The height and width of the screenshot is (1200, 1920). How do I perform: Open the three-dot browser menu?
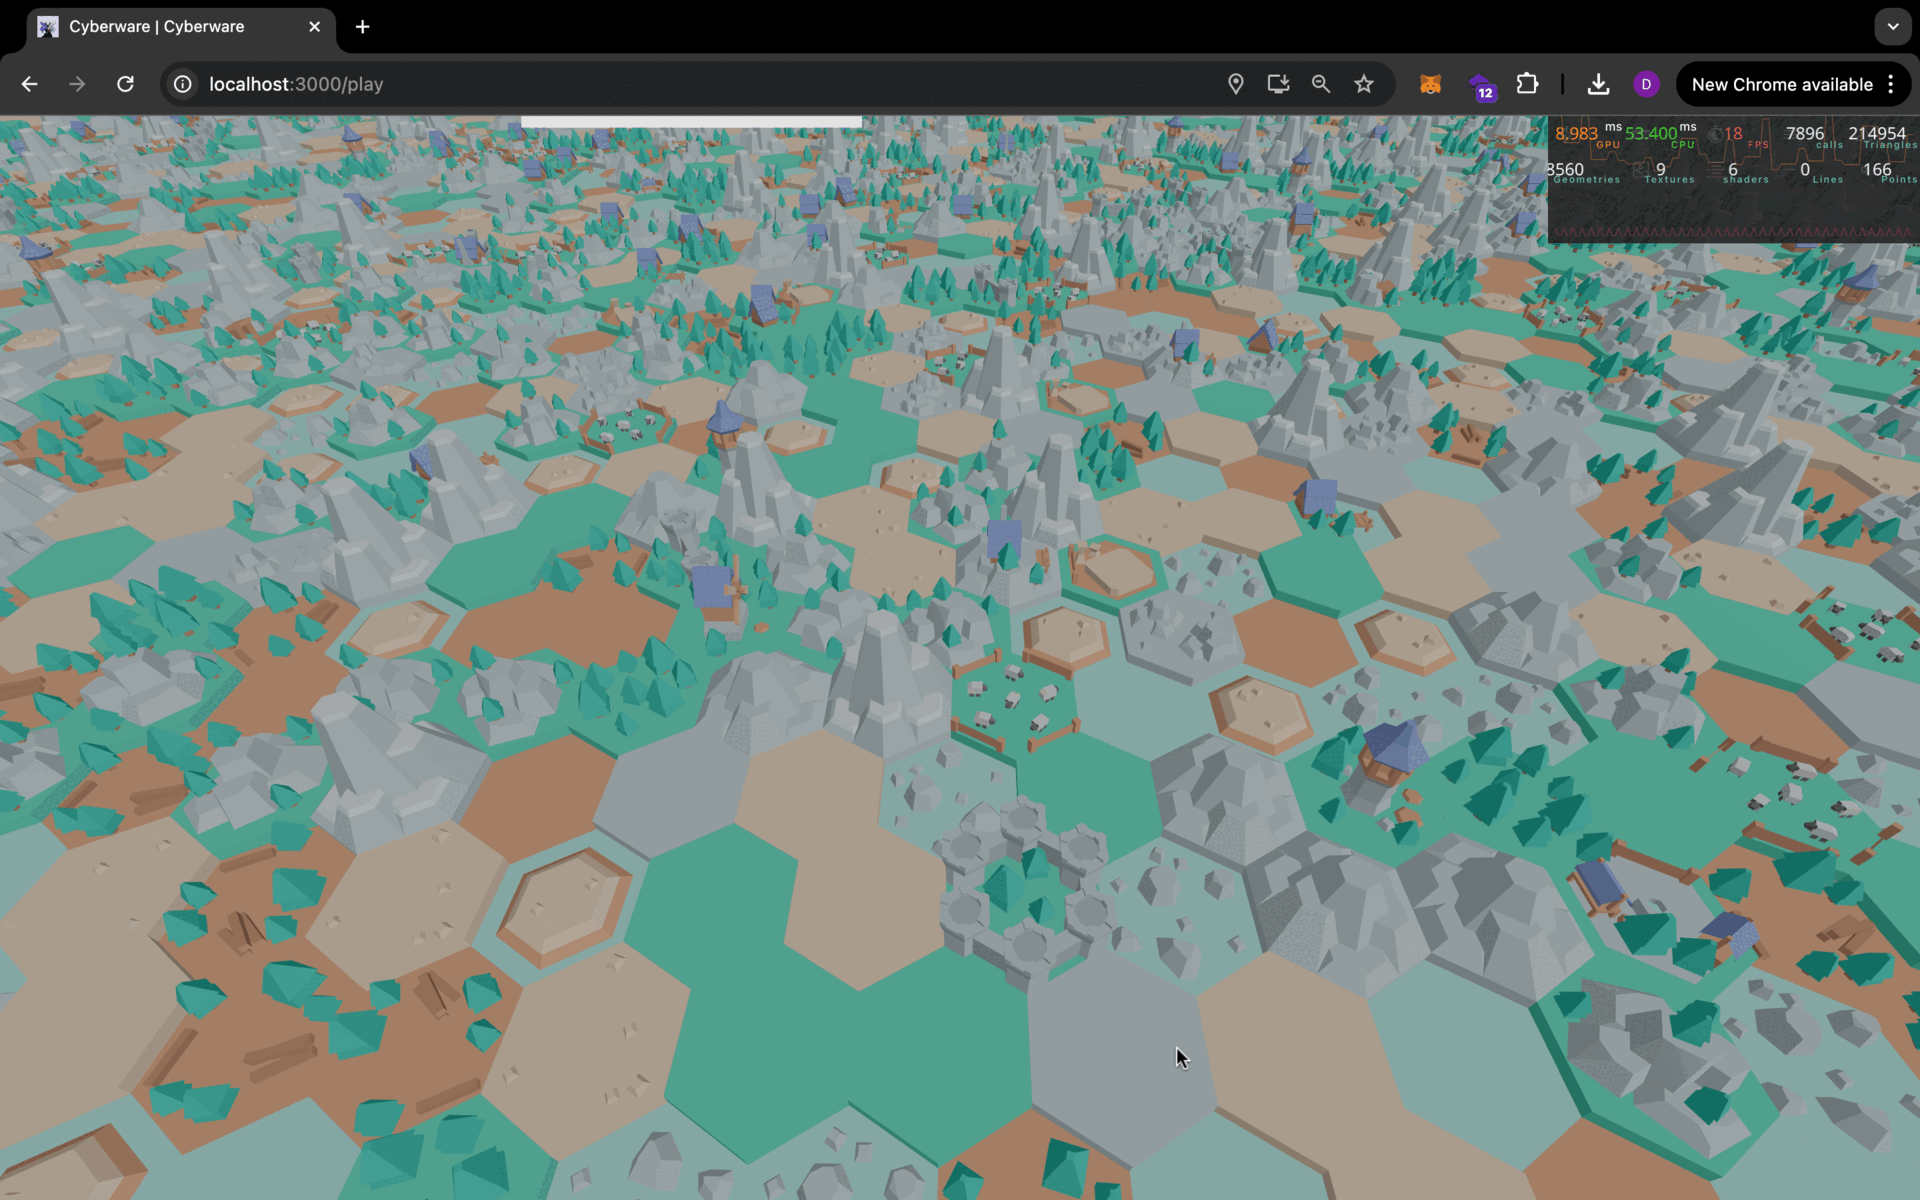pyautogui.click(x=1890, y=84)
